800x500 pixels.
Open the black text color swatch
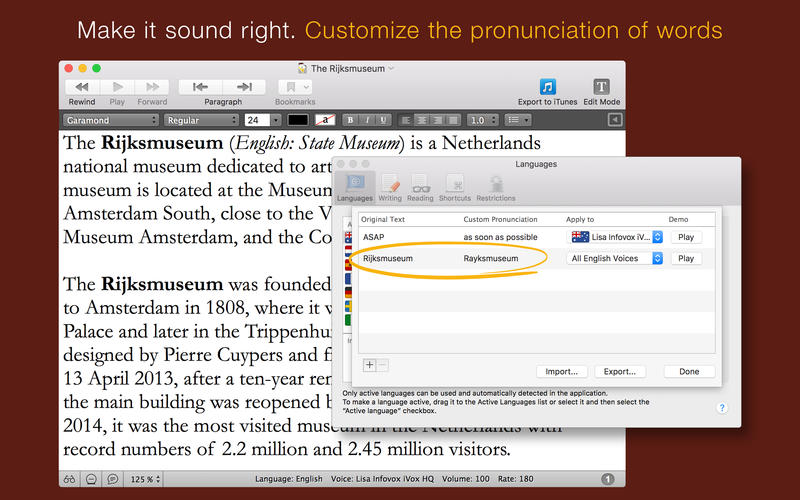coord(298,120)
